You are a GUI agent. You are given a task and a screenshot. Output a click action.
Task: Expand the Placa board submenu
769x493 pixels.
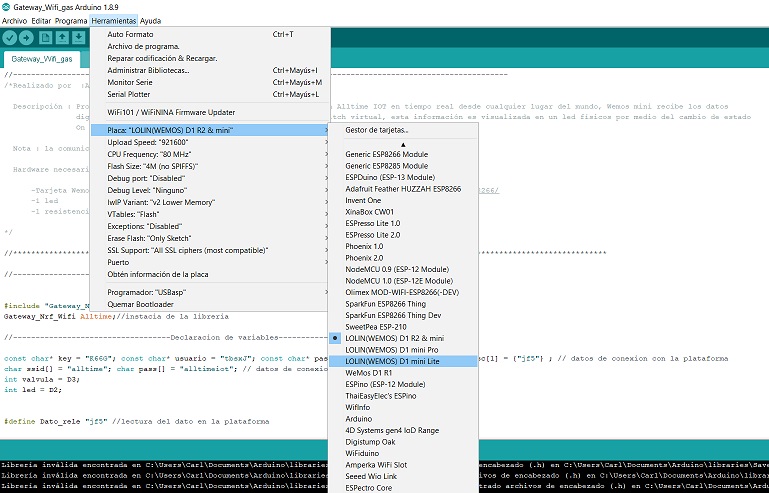pos(210,130)
